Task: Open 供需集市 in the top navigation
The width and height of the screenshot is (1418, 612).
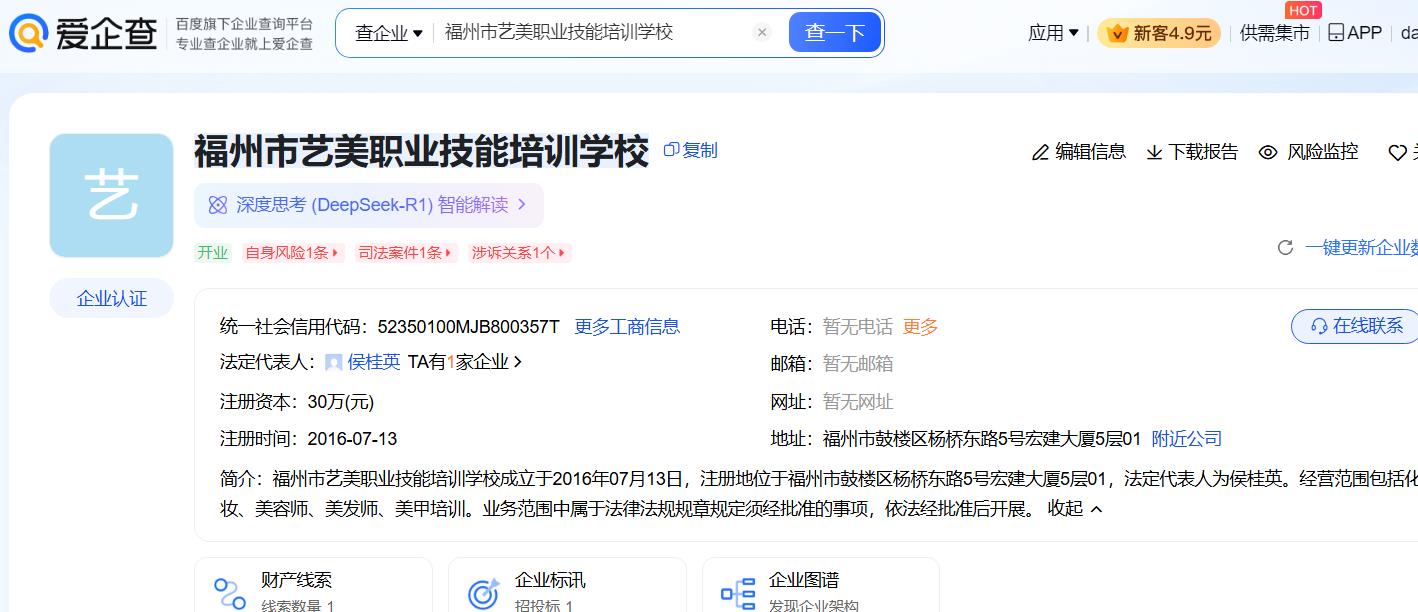Action: point(1274,33)
